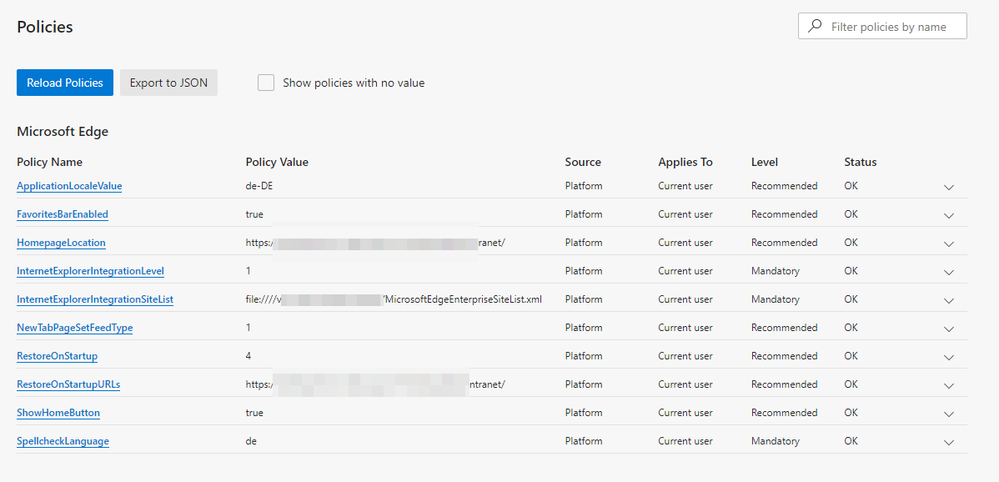Viewport: 999px width, 482px height.
Task: Open the ShowHomeButton policy link
Action: (x=58, y=413)
